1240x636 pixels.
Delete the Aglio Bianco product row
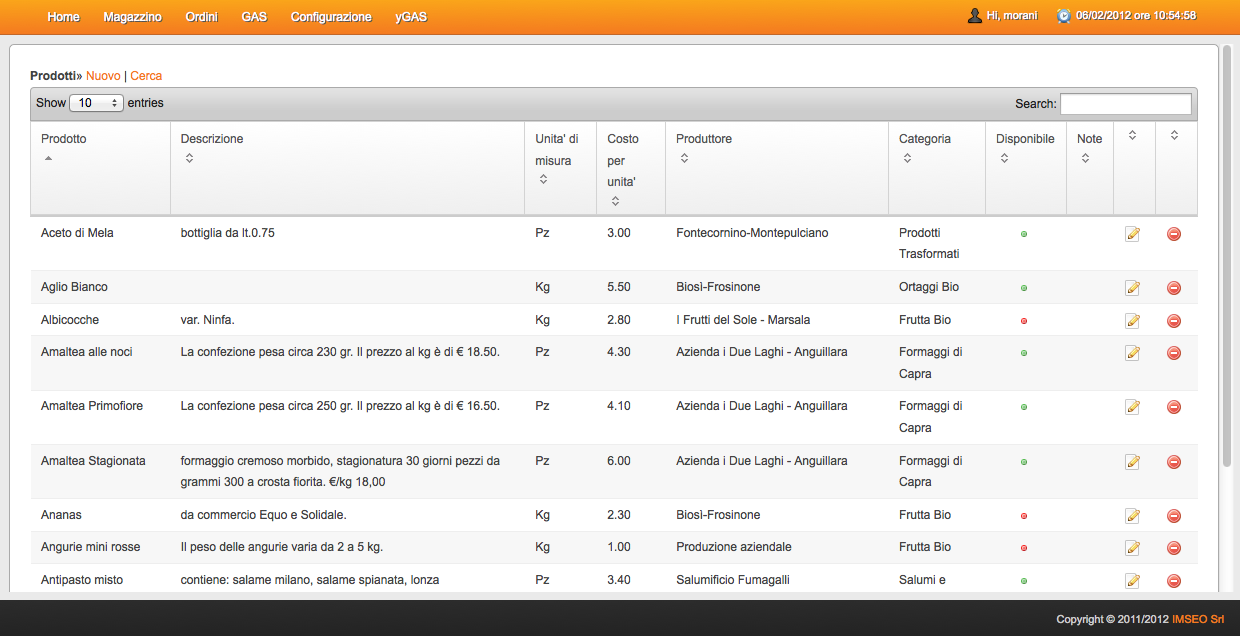pos(1174,288)
